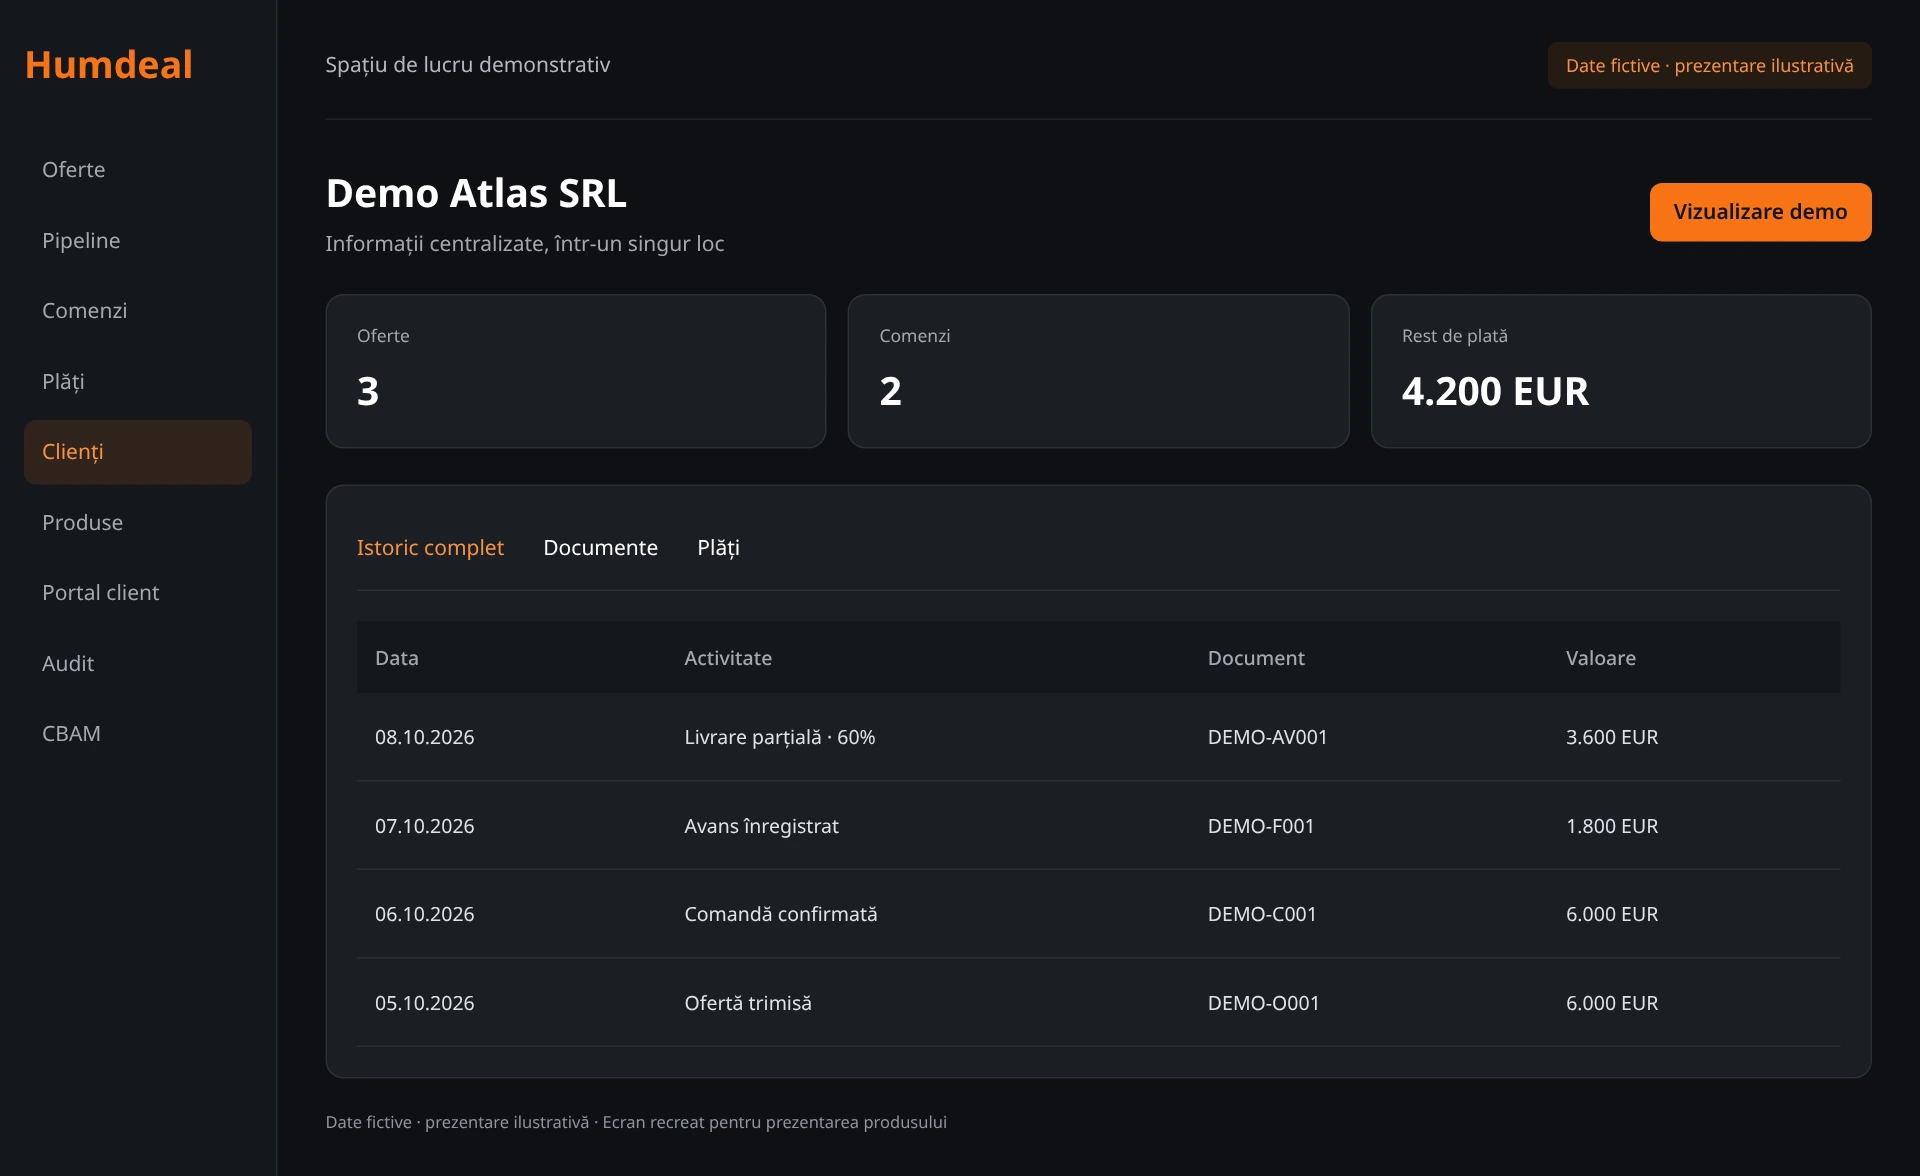
Task: Open Produse section
Action: [138, 523]
